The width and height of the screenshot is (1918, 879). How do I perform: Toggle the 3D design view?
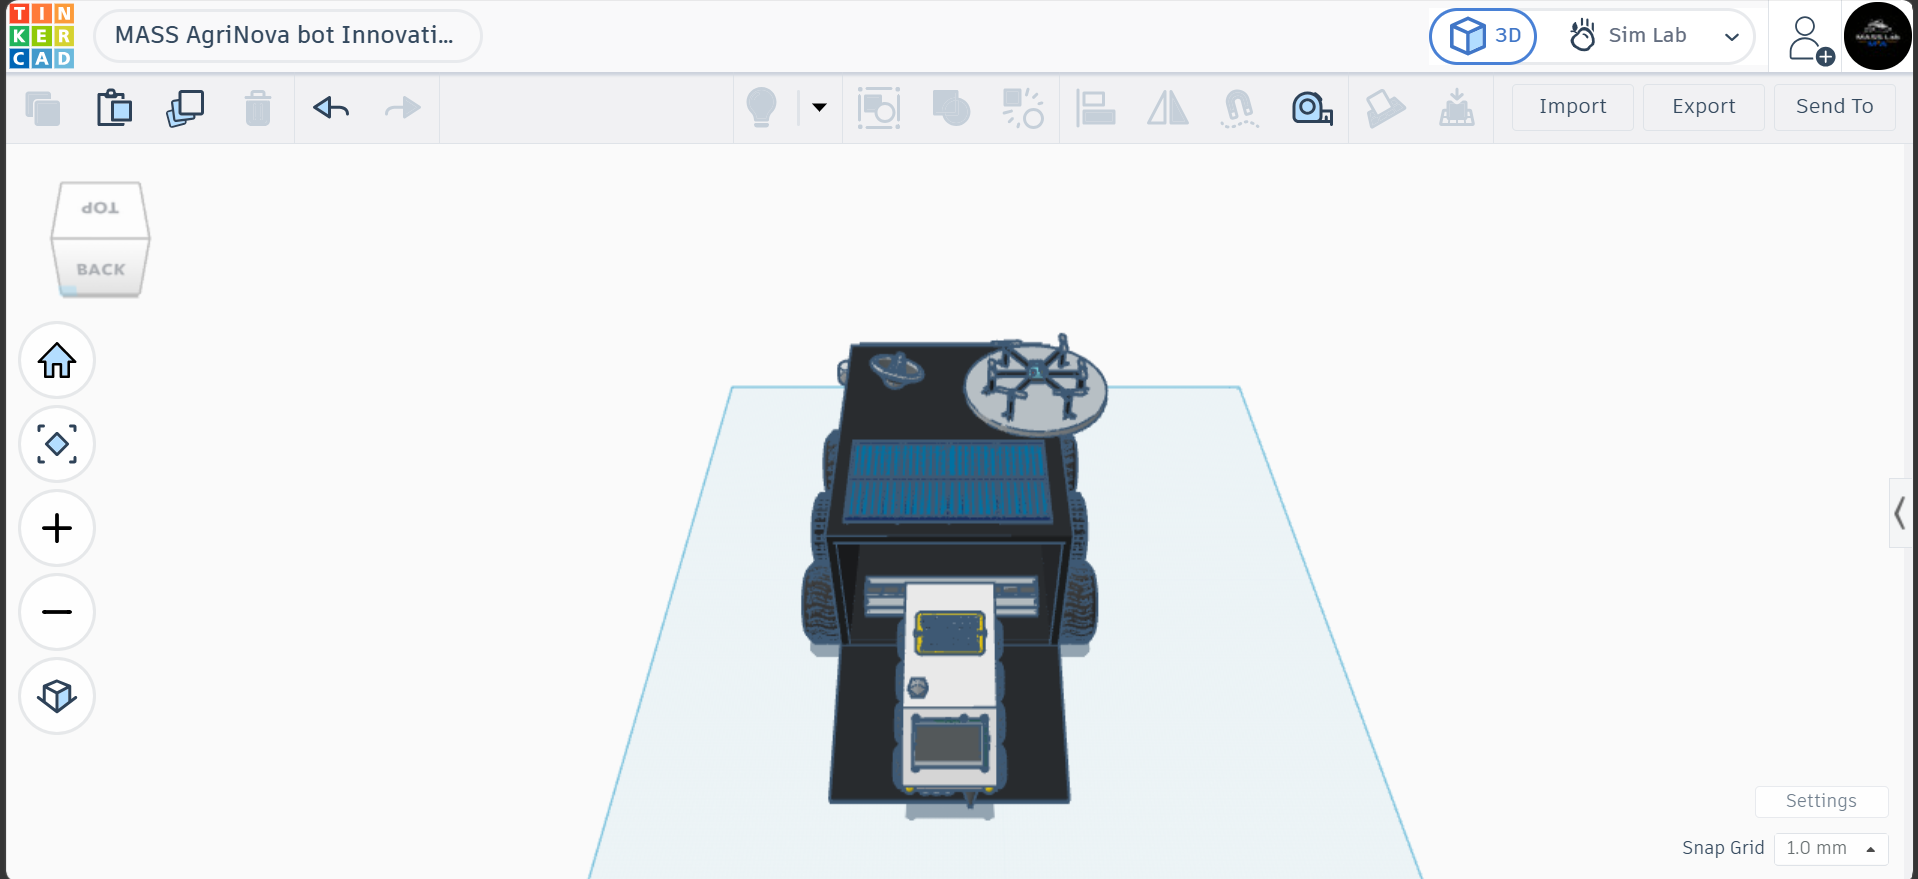click(1483, 36)
